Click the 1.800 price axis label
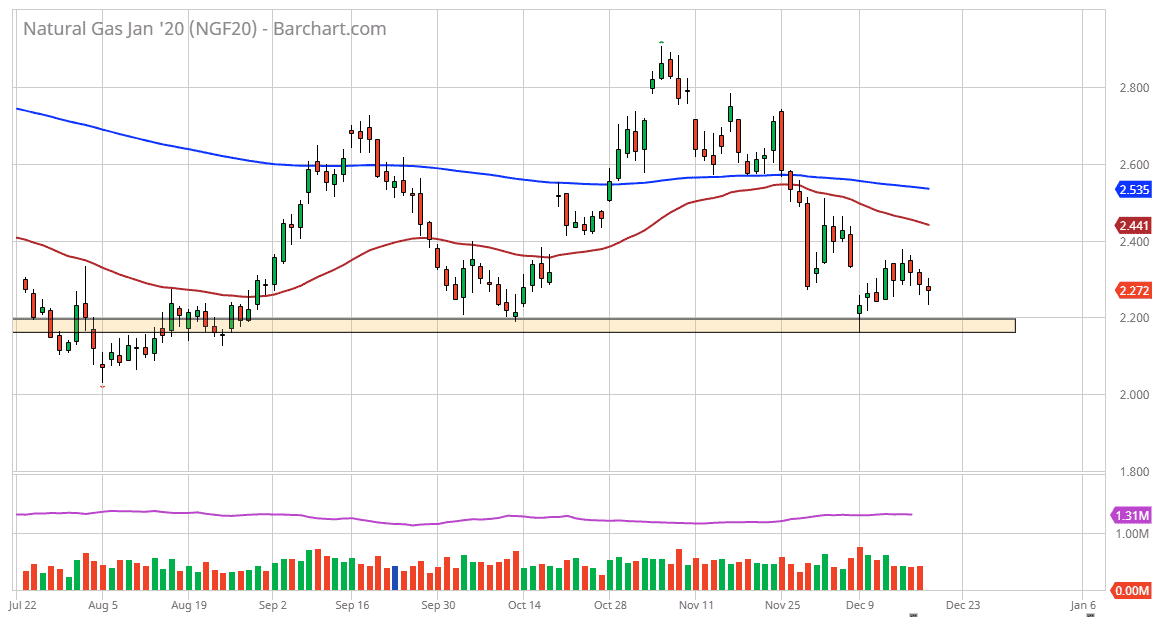The width and height of the screenshot is (1154, 617). pyautogui.click(x=1133, y=471)
